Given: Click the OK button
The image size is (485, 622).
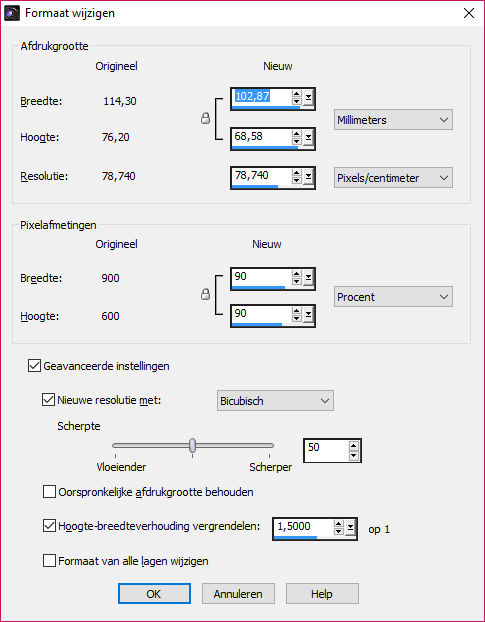Looking at the screenshot, I should pos(154,593).
